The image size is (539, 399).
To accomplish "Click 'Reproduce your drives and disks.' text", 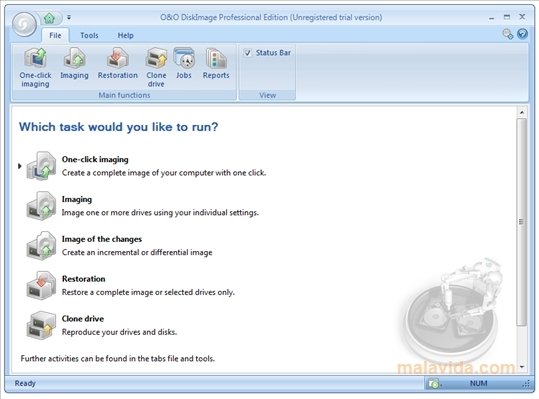I will click(x=119, y=332).
